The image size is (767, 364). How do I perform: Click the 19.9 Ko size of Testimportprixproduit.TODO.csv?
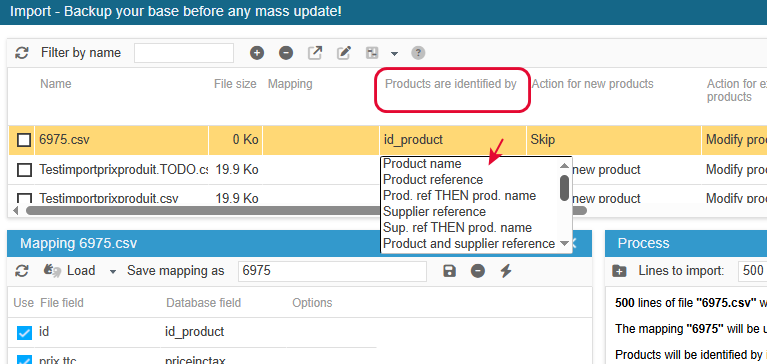(x=237, y=170)
